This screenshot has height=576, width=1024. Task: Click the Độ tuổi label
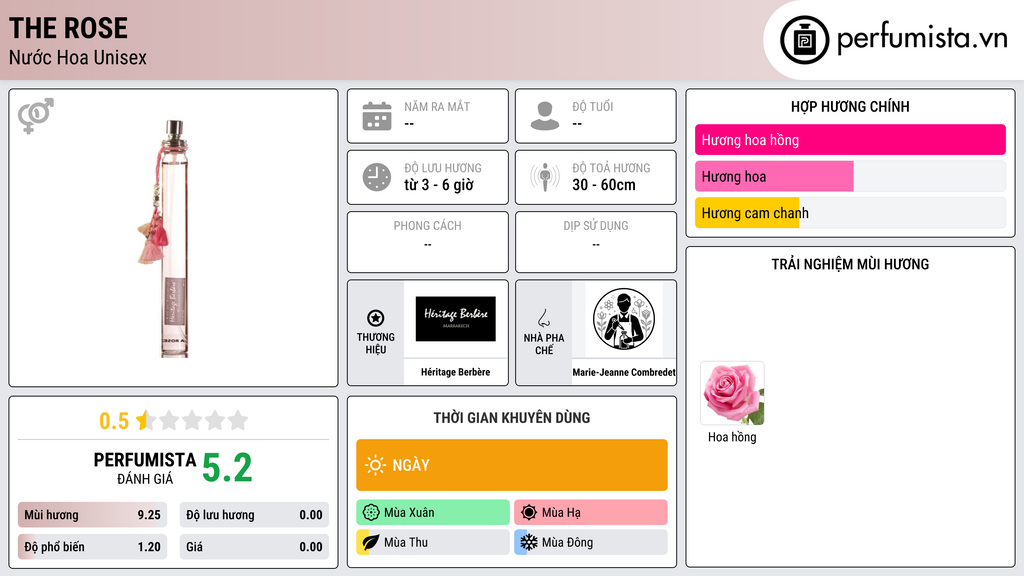pos(593,106)
